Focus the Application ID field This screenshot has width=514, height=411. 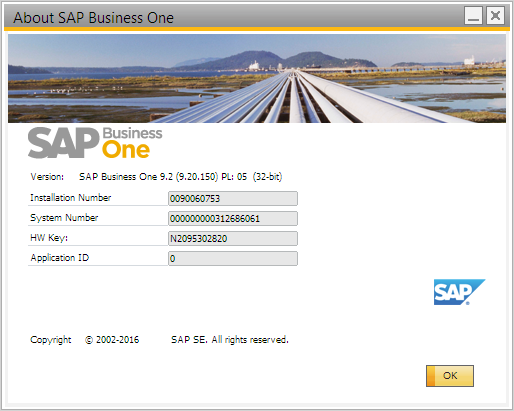click(233, 259)
